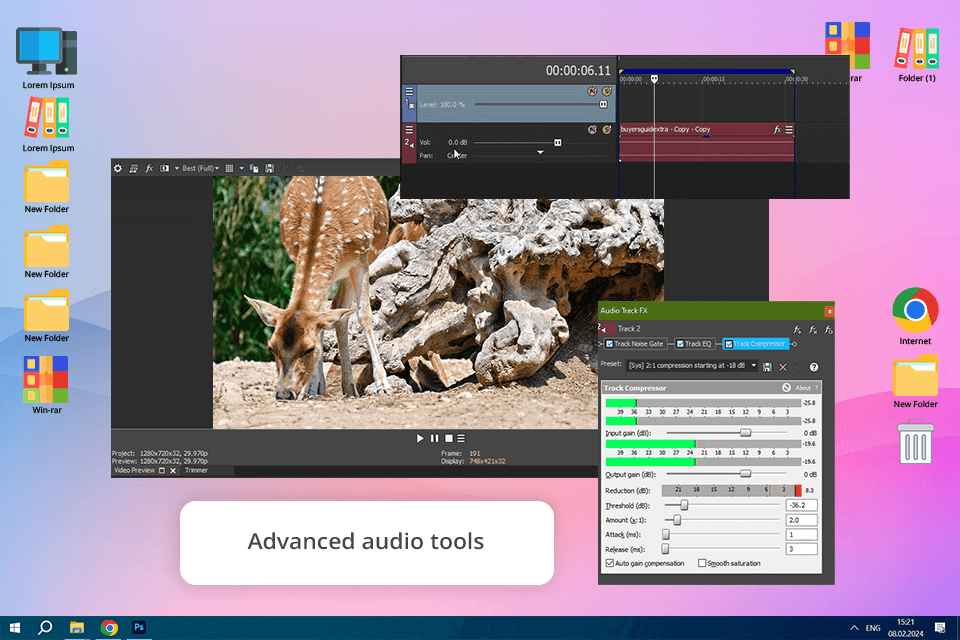Toggle the Track Noise Gate checkbox
This screenshot has width=960, height=640.
[609, 344]
